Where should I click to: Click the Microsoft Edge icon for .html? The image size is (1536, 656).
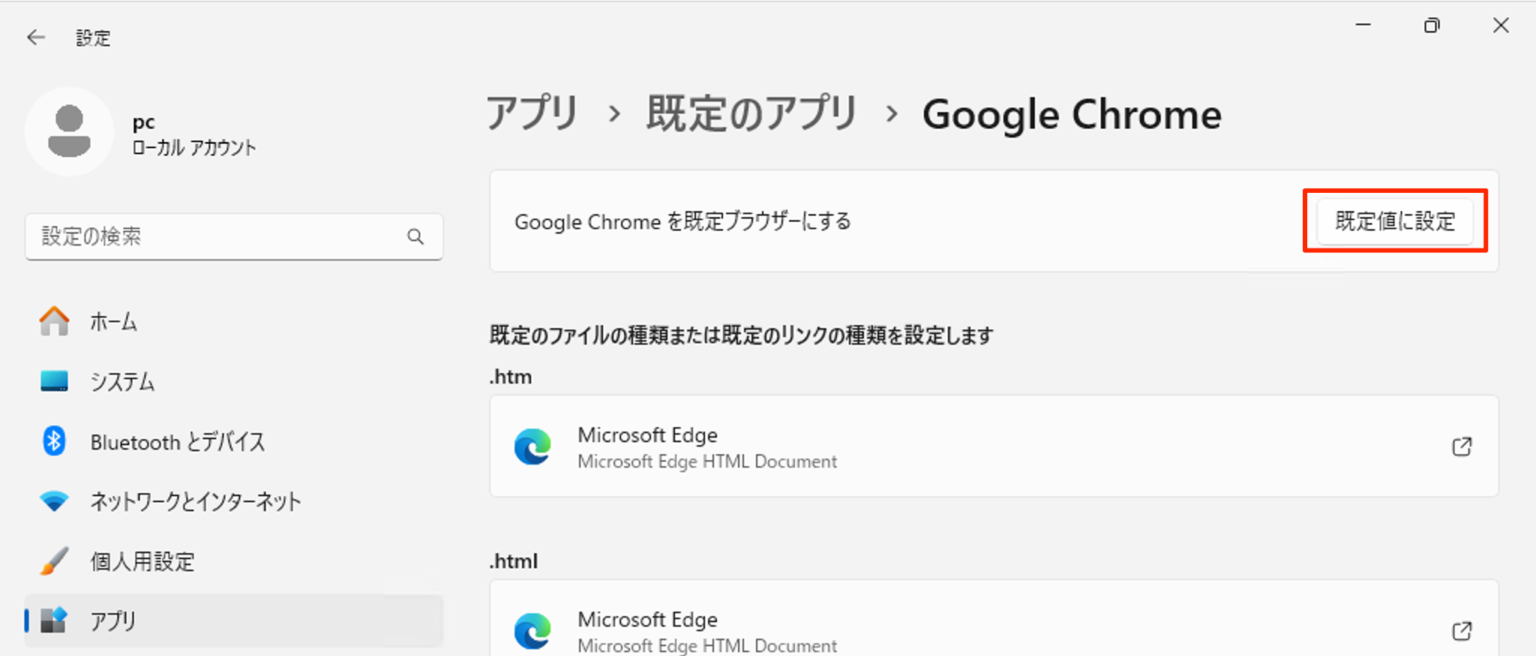pos(534,631)
